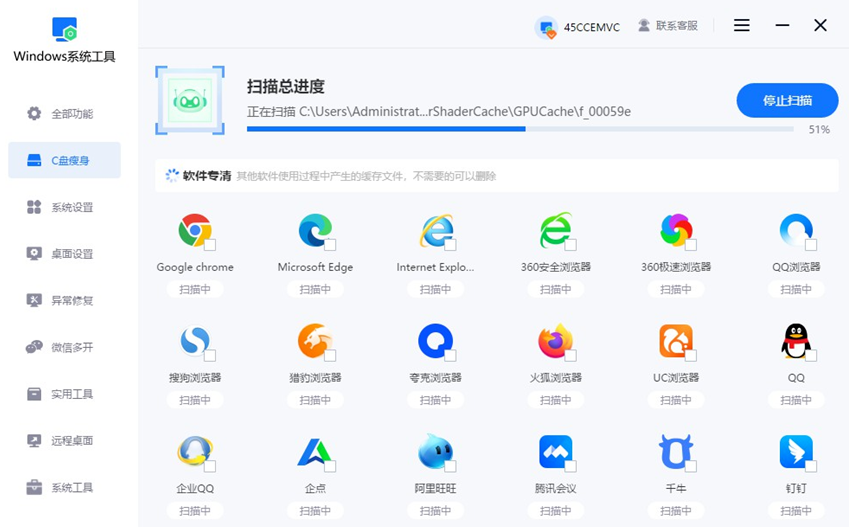Click the 45CCEMVC account name
This screenshot has height=527, width=849.
592,27
